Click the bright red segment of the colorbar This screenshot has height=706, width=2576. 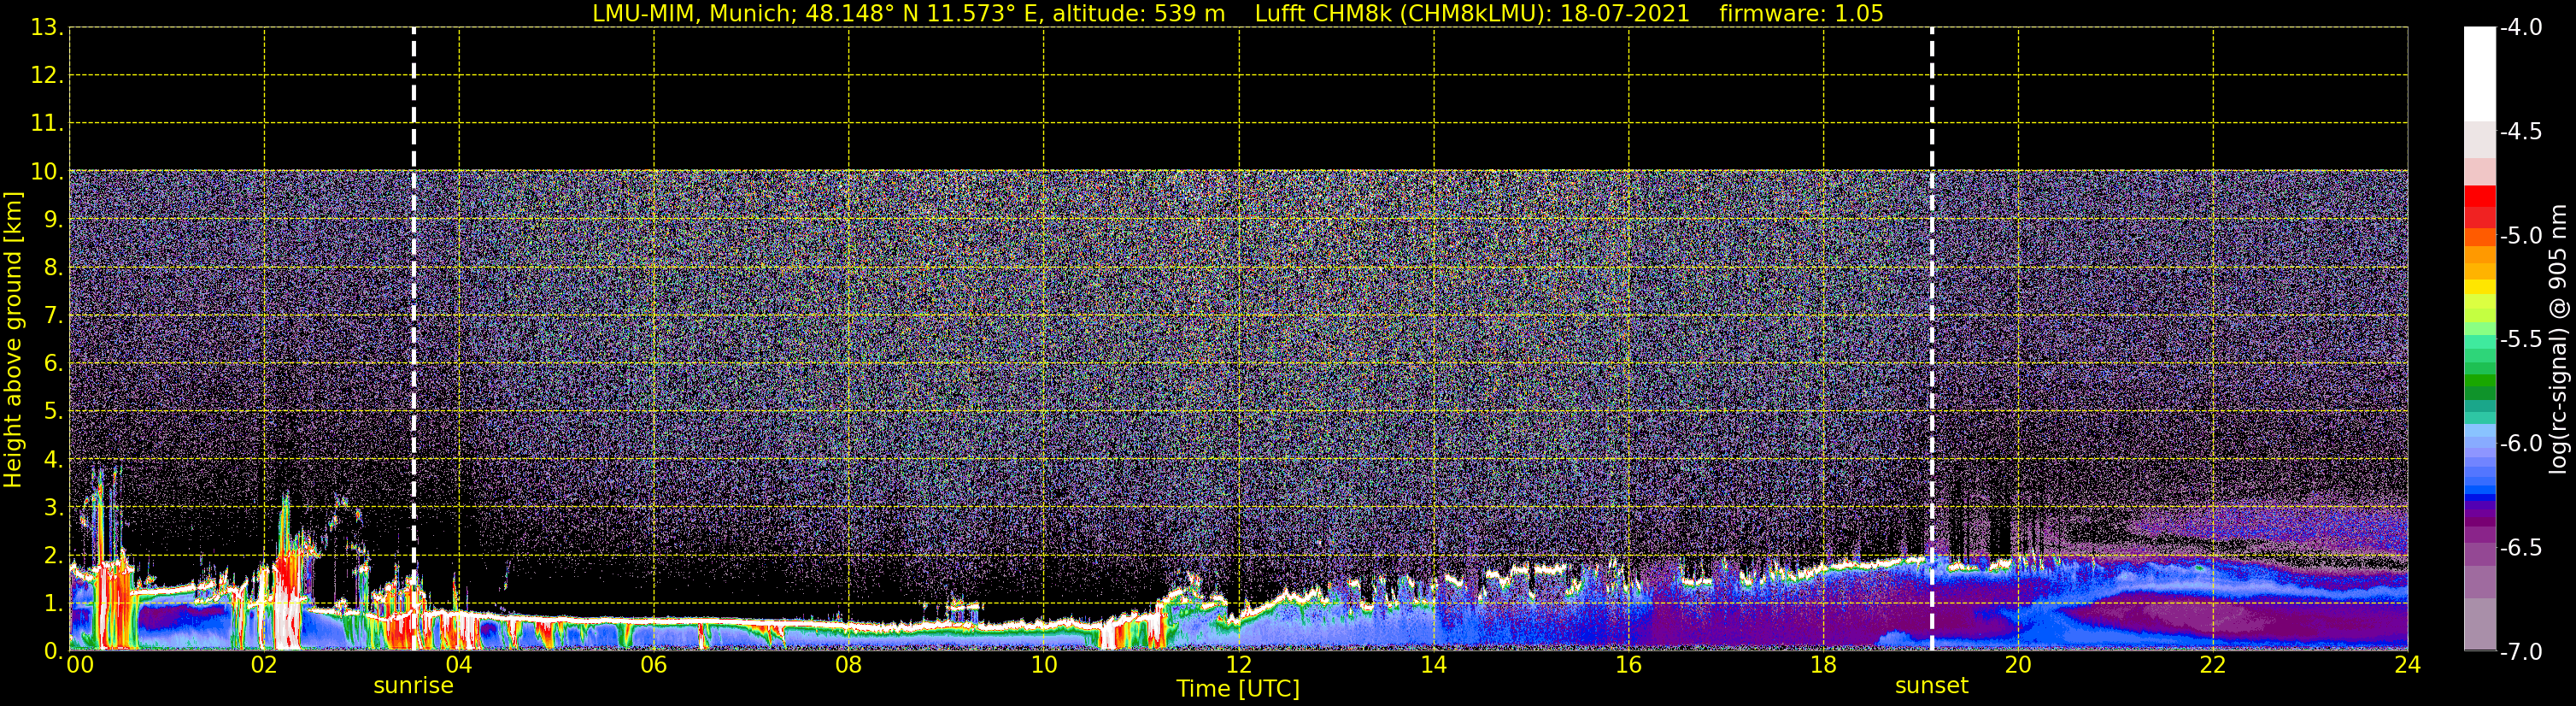pos(2479,196)
